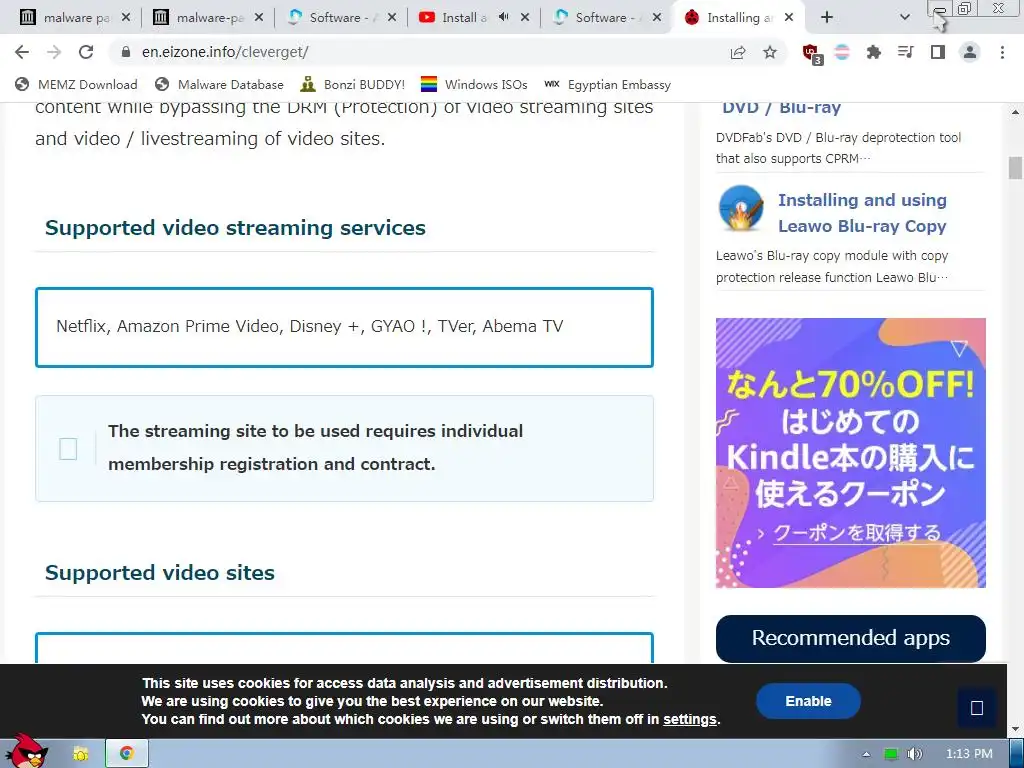Click the Kindle 70% OFF coupon ad
1024x768 pixels.
click(x=850, y=453)
